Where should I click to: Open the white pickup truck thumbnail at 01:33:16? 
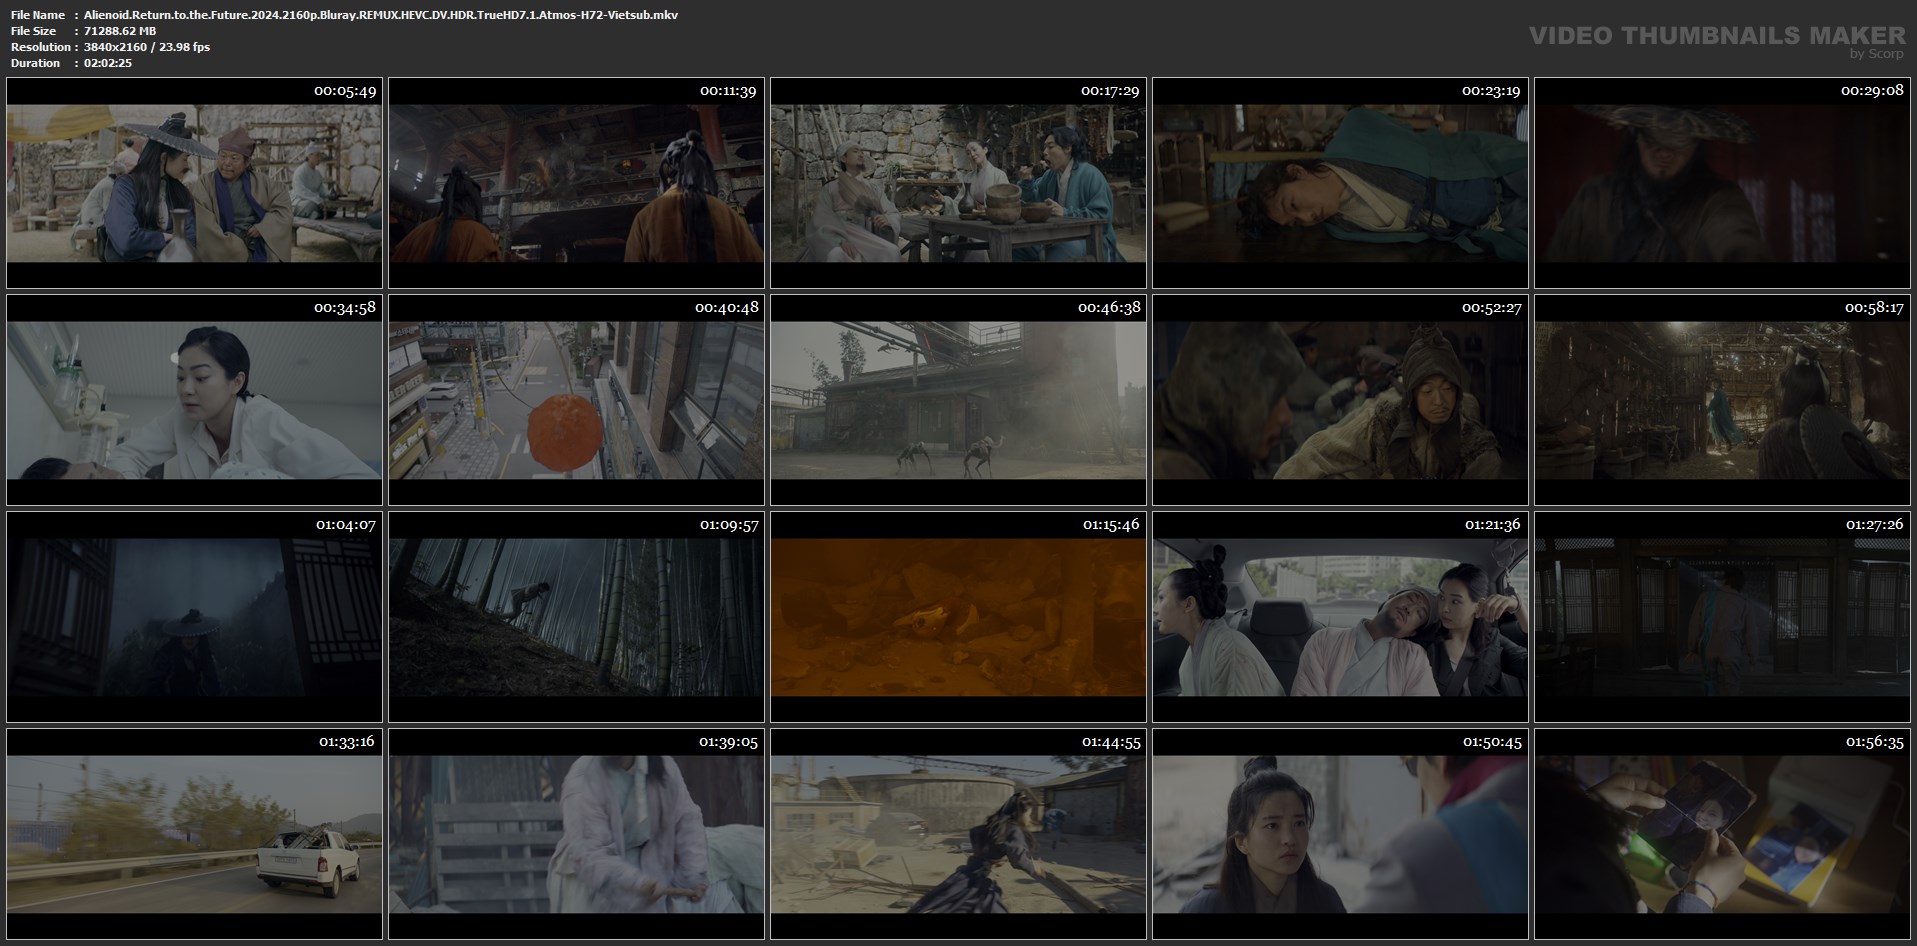point(194,834)
